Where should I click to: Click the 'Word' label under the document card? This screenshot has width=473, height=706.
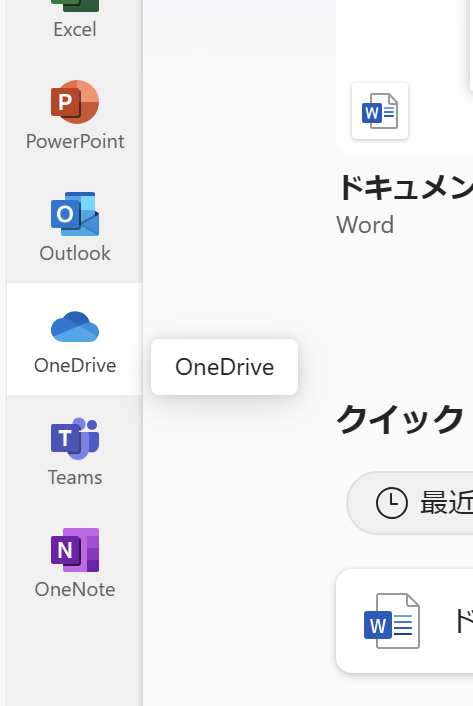[x=365, y=225]
